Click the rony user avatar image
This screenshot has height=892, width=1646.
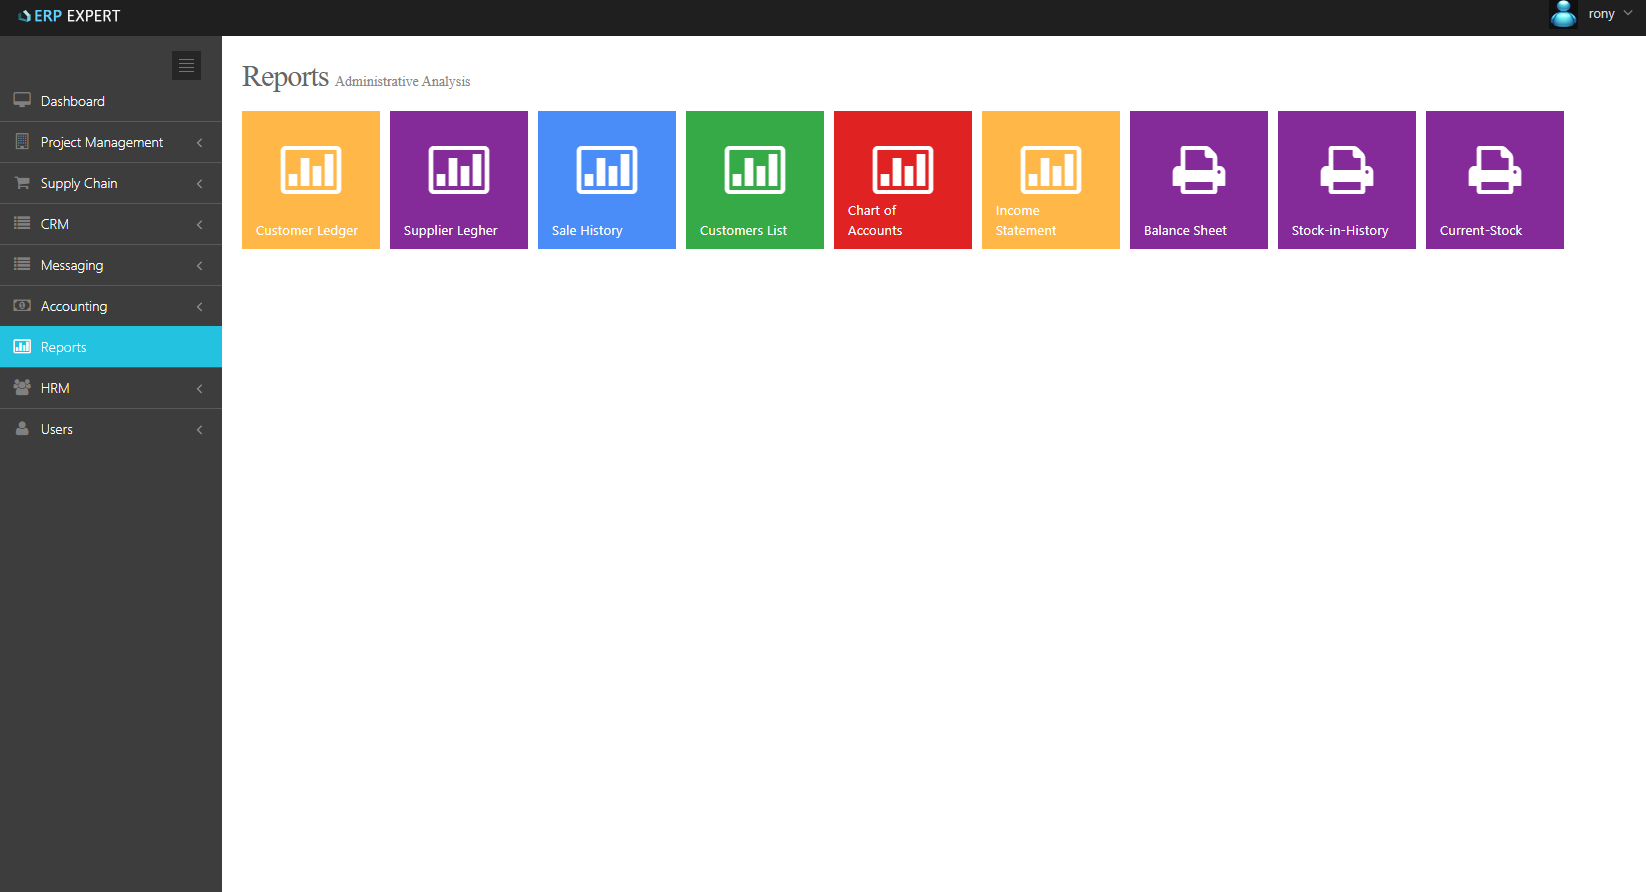1563,14
